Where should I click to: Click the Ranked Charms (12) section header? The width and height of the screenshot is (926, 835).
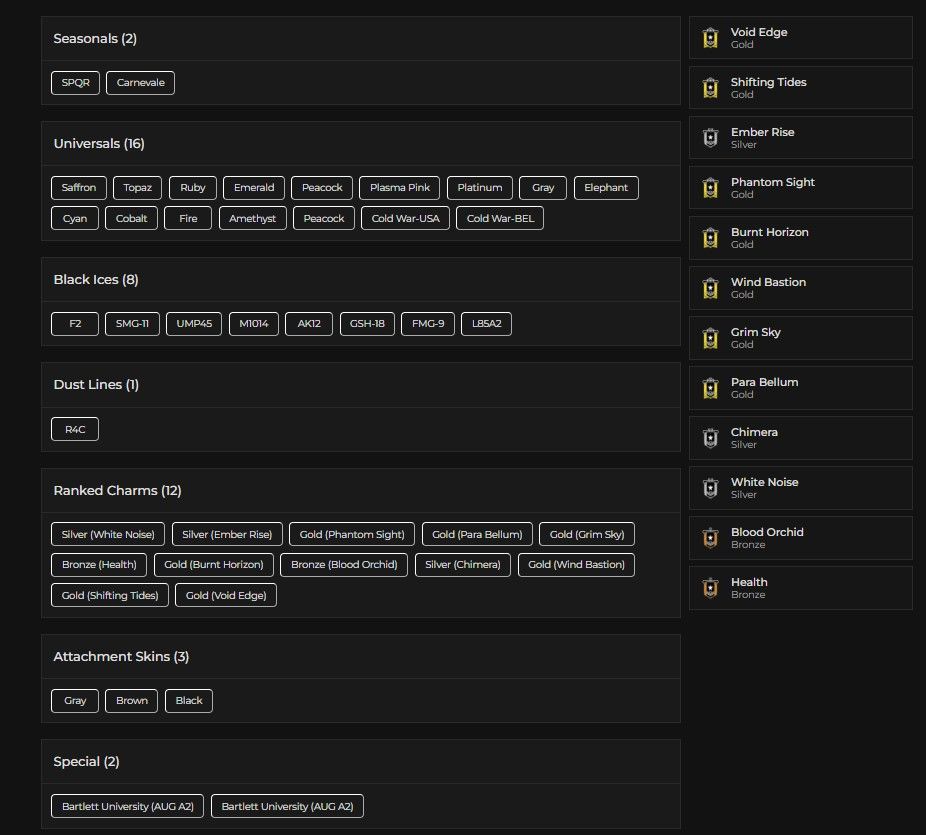coord(118,491)
